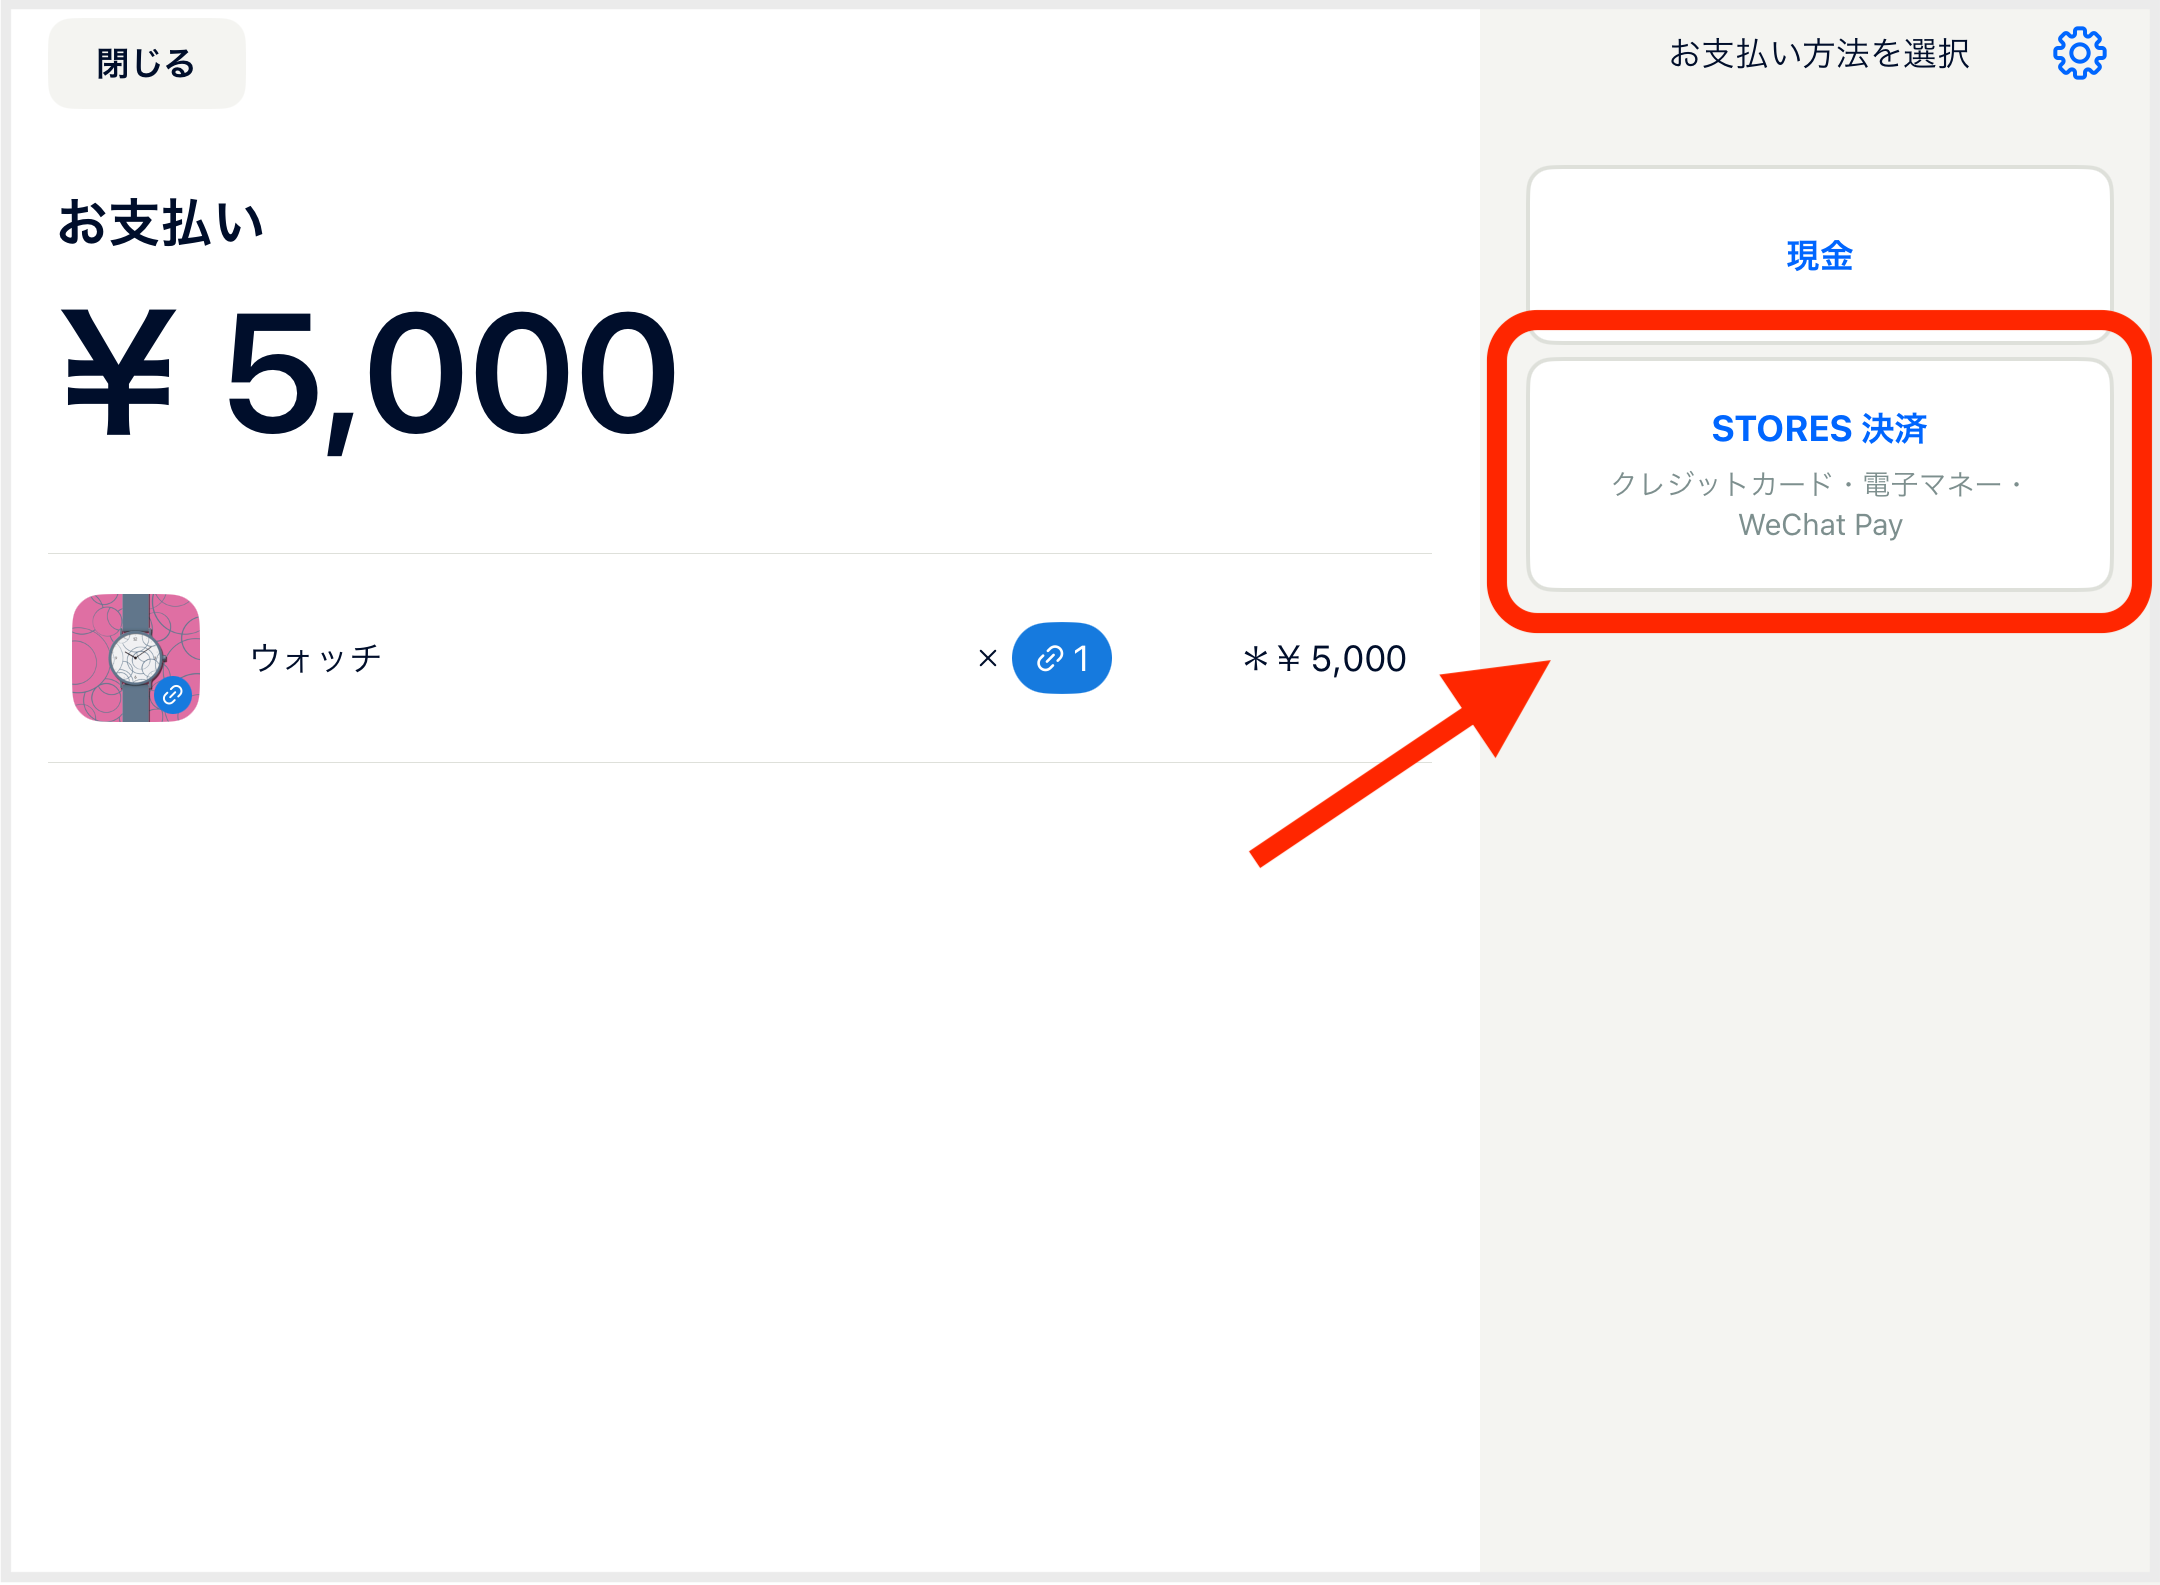Tap the 閉じる button
The image size is (2160, 1585).
[146, 63]
